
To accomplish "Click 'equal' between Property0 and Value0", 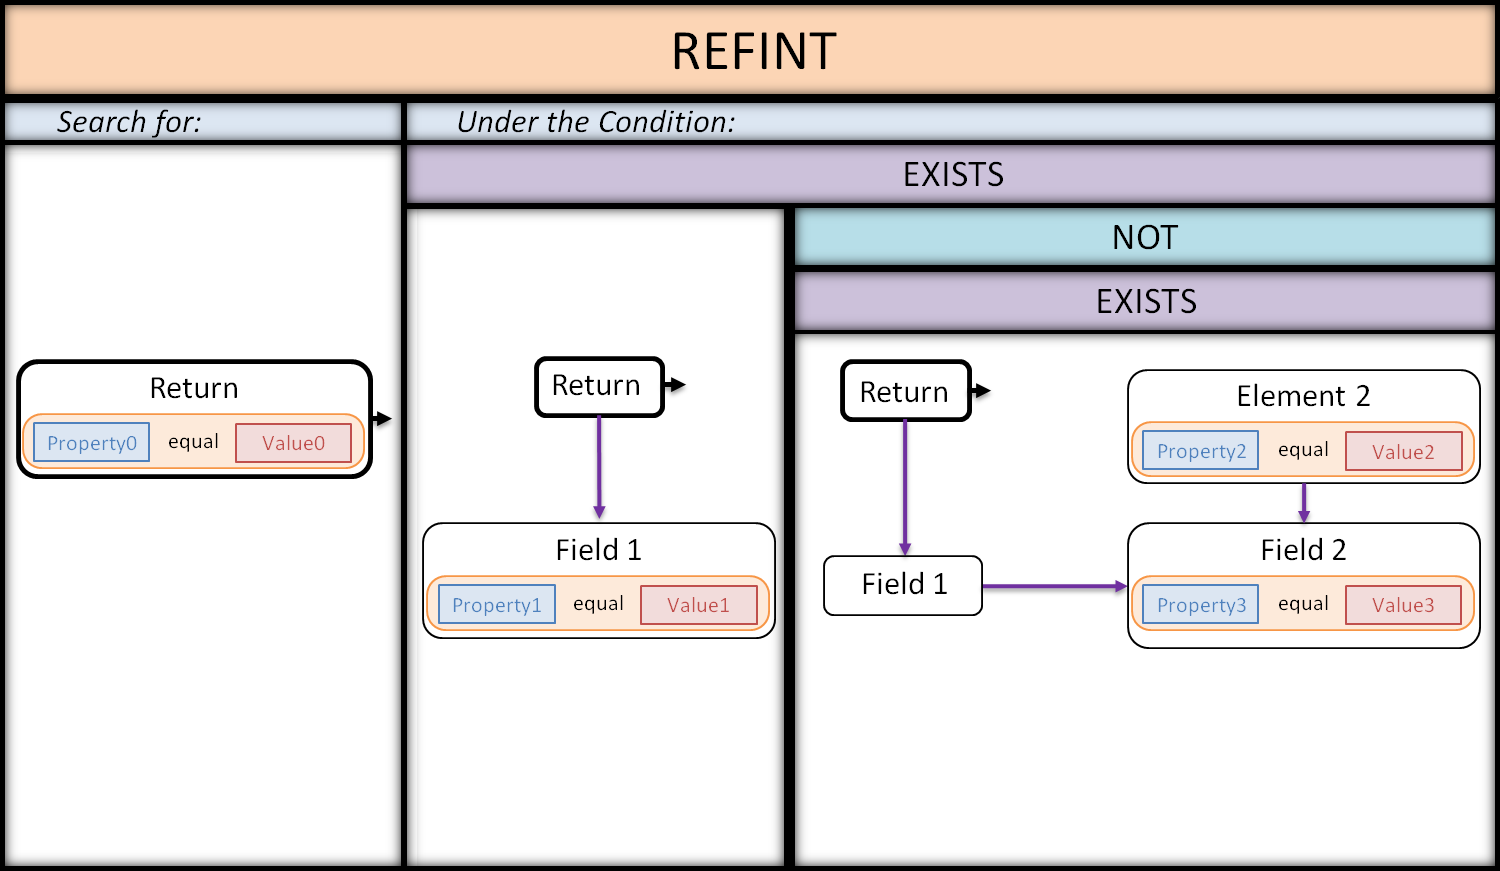I will 193,442.
